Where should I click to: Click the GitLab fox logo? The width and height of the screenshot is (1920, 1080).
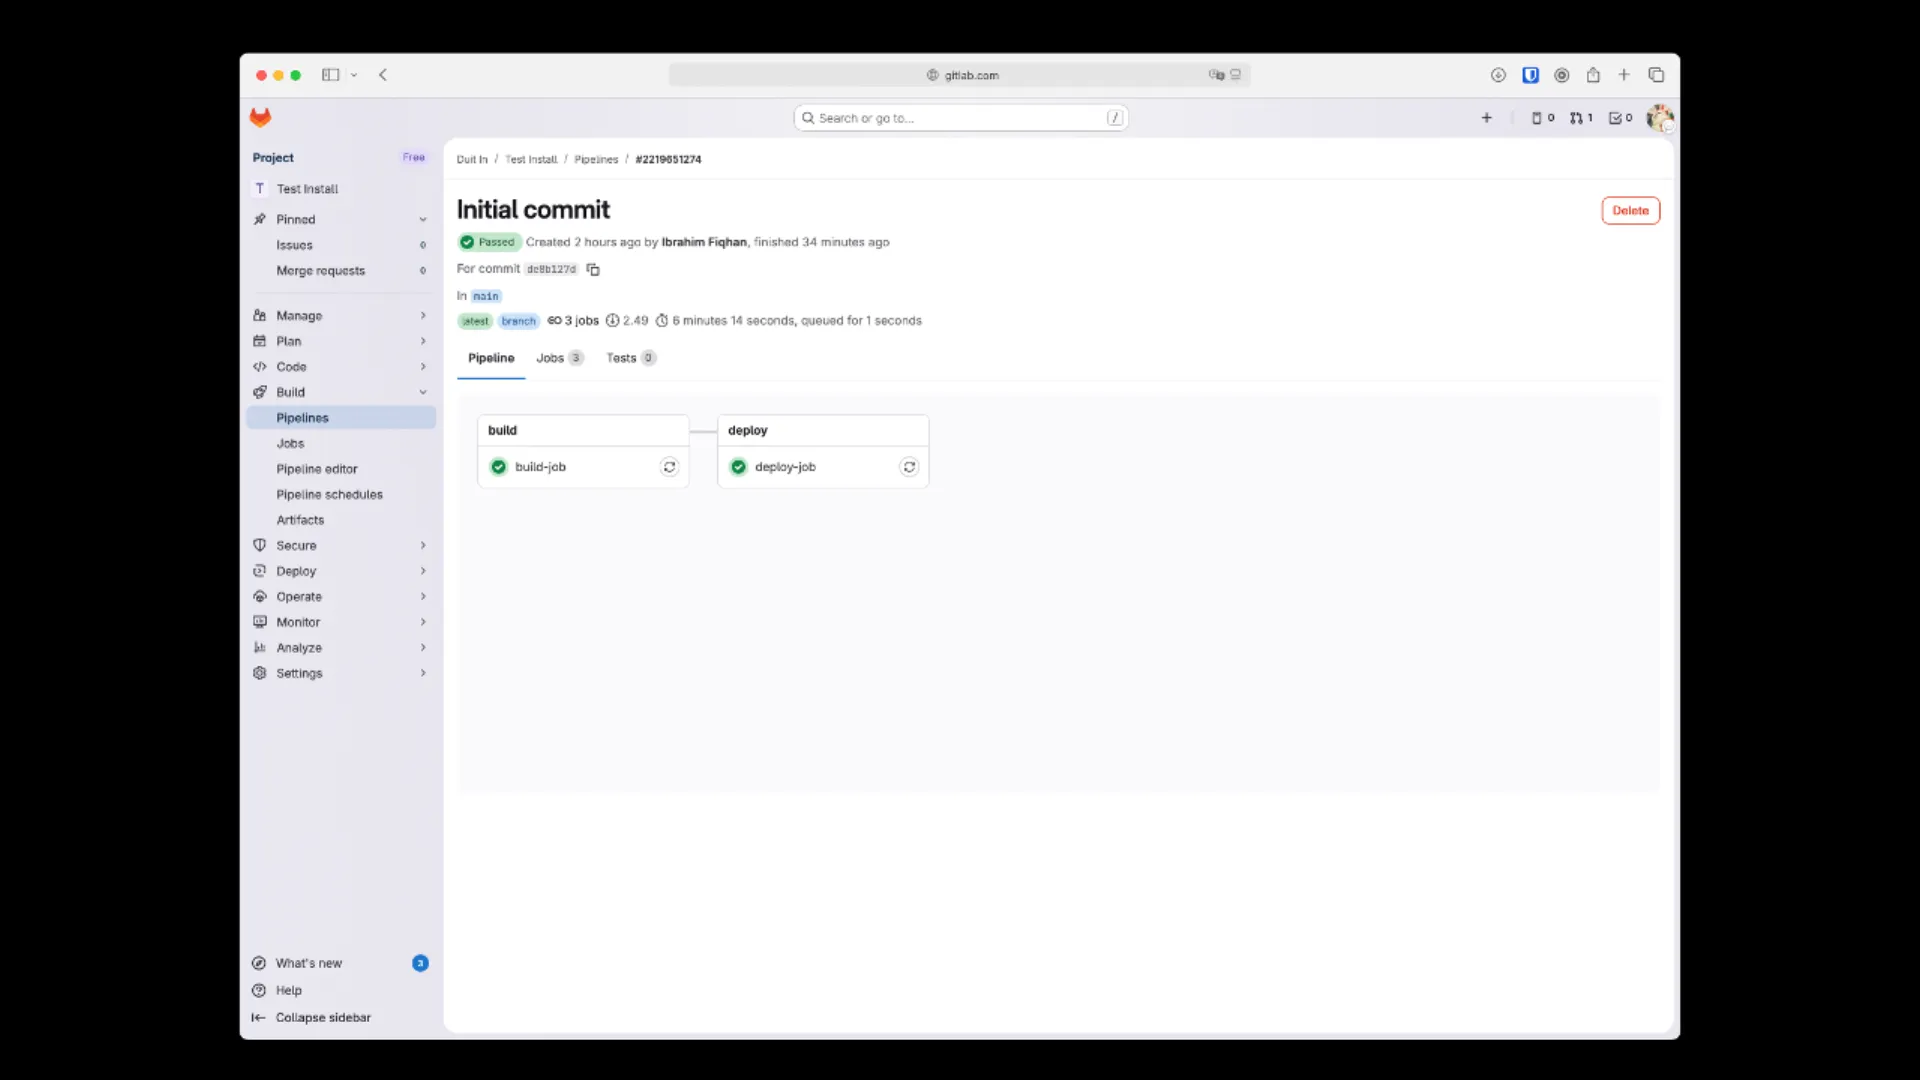[260, 118]
